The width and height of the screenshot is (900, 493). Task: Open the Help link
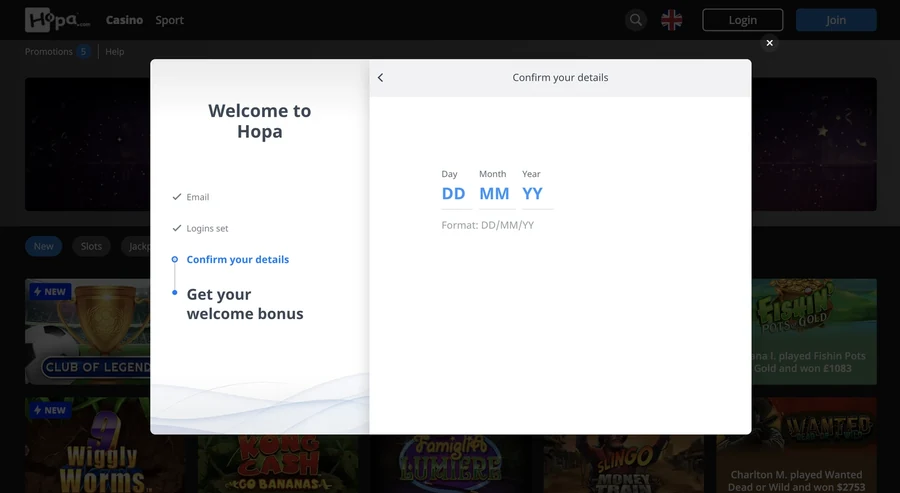click(114, 52)
